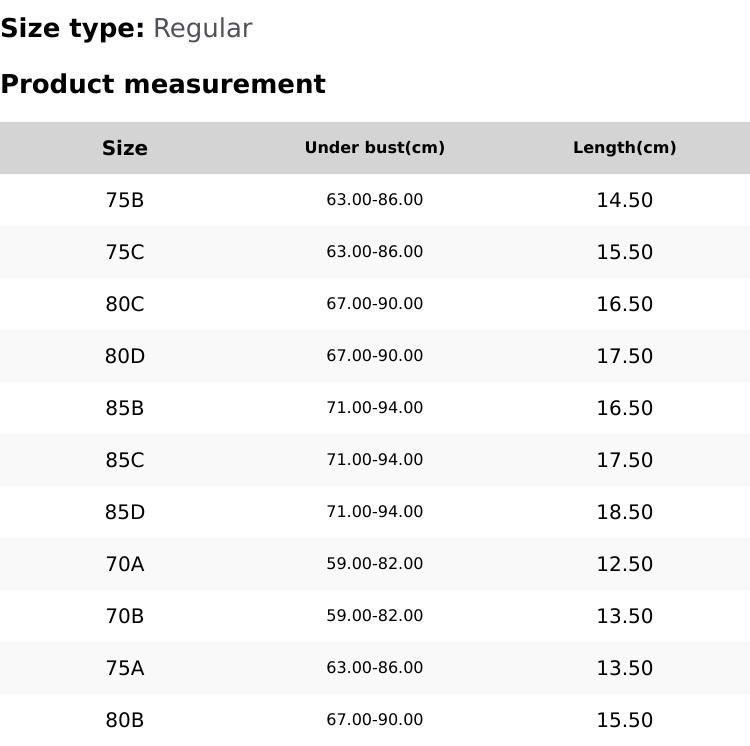
Task: Click the Product measurement heading
Action: [x=163, y=84]
